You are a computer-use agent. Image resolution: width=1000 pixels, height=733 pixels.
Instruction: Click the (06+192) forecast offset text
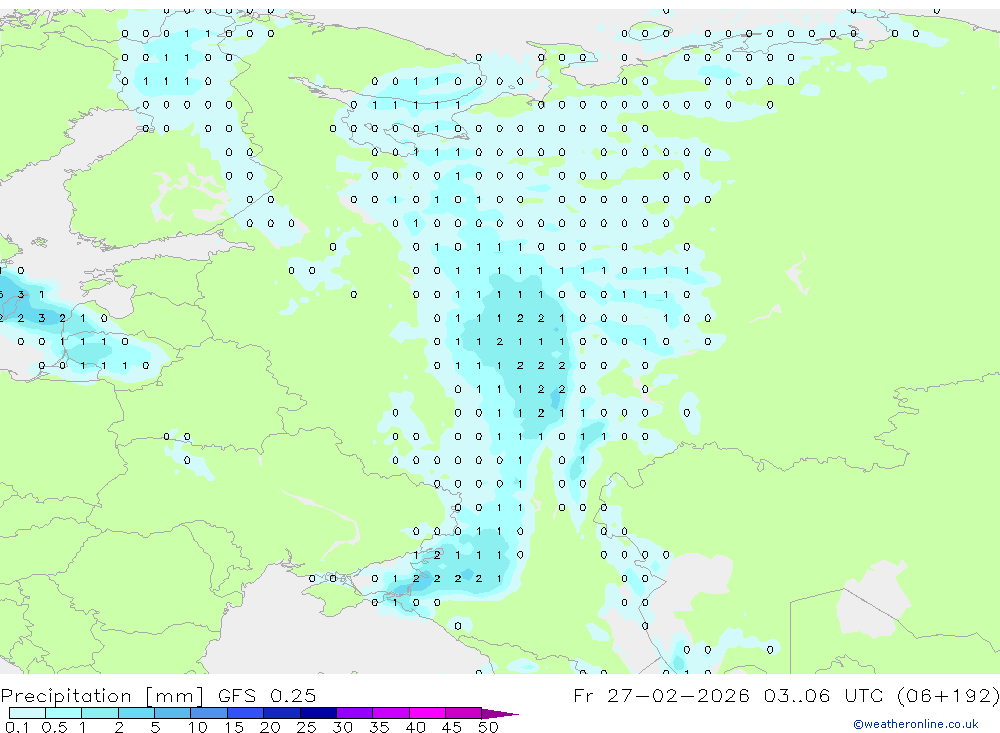948,695
